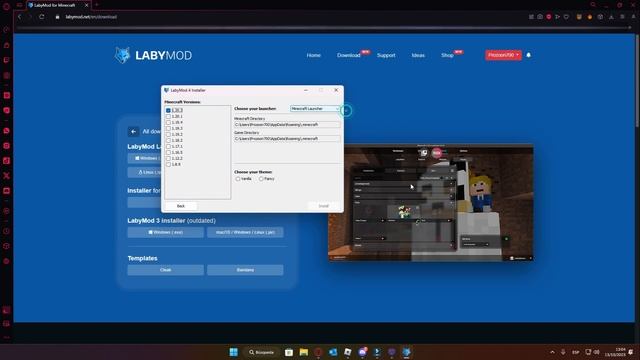Go back with the All downloads arrow

click(x=133, y=131)
